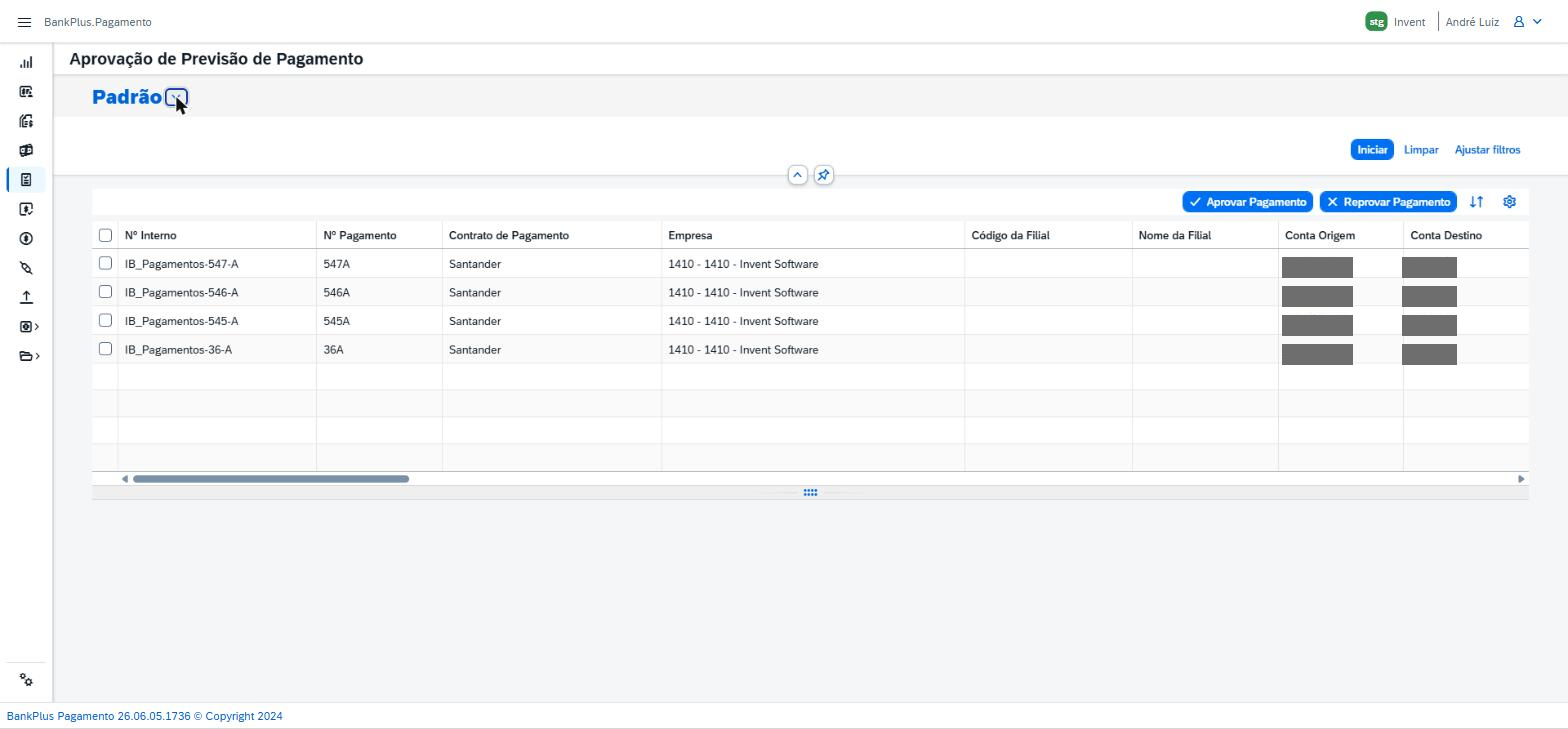This screenshot has height=729, width=1568.
Task: Open the André Luiz user menu
Action: pyautogui.click(x=1495, y=22)
